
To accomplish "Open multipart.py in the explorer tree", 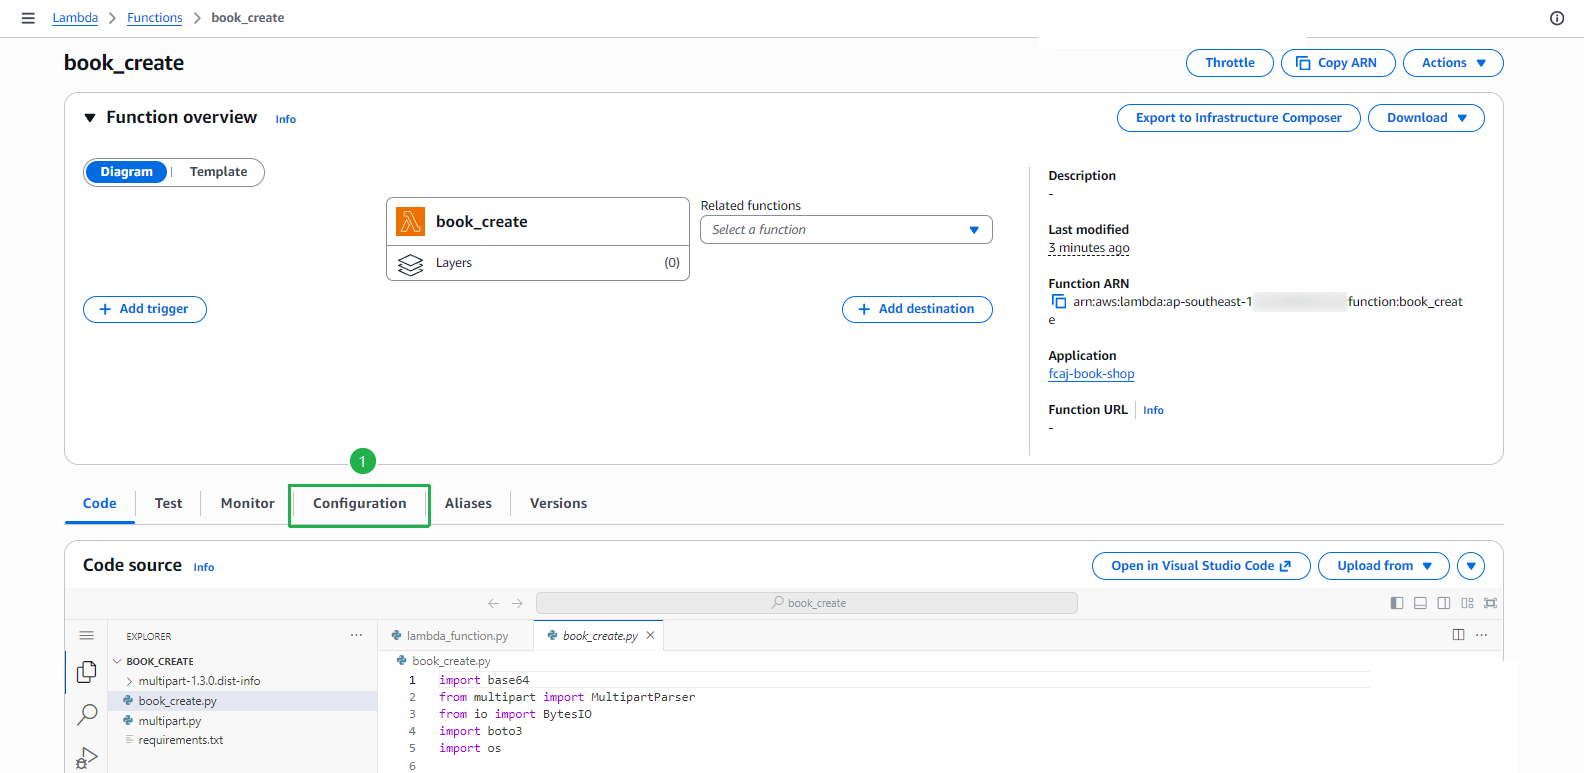I will pos(243,721).
